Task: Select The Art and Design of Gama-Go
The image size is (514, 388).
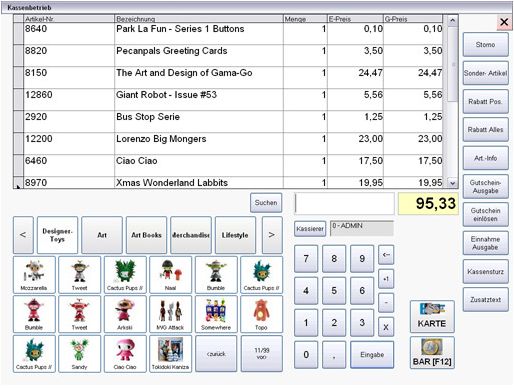Action: pos(228,77)
